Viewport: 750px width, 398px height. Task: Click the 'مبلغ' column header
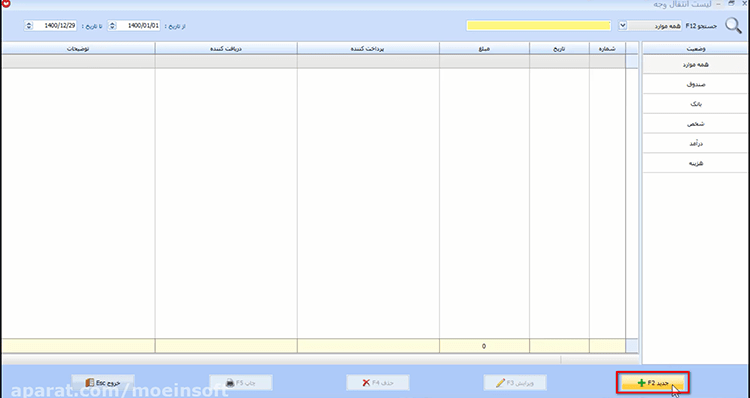pos(484,48)
